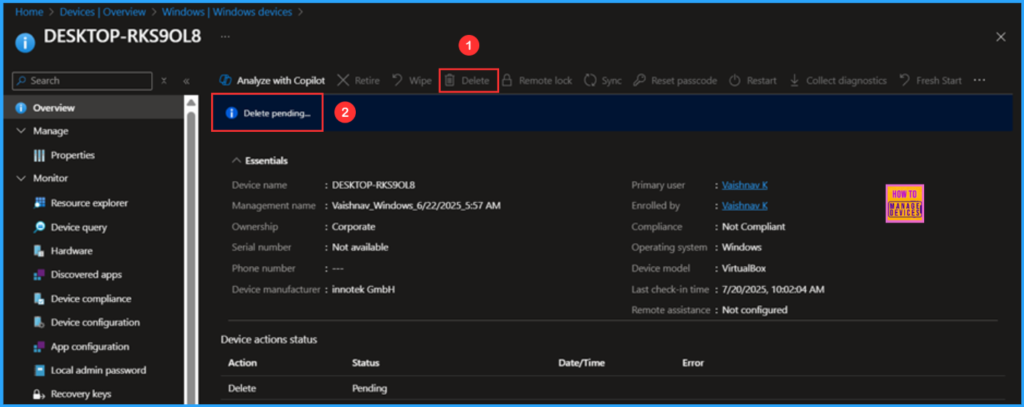Screen dimensions: 1024x407
Task: Click the Remote lock padlock icon
Action: click(507, 80)
